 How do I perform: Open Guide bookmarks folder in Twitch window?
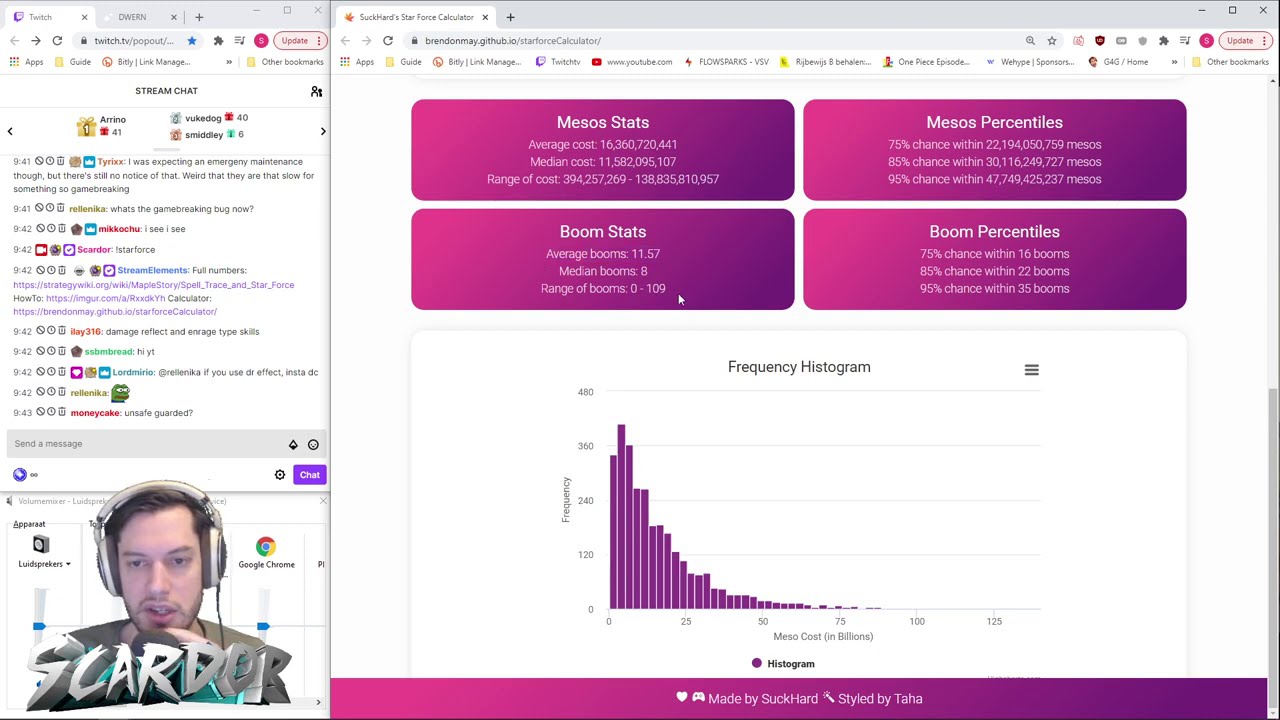72,62
